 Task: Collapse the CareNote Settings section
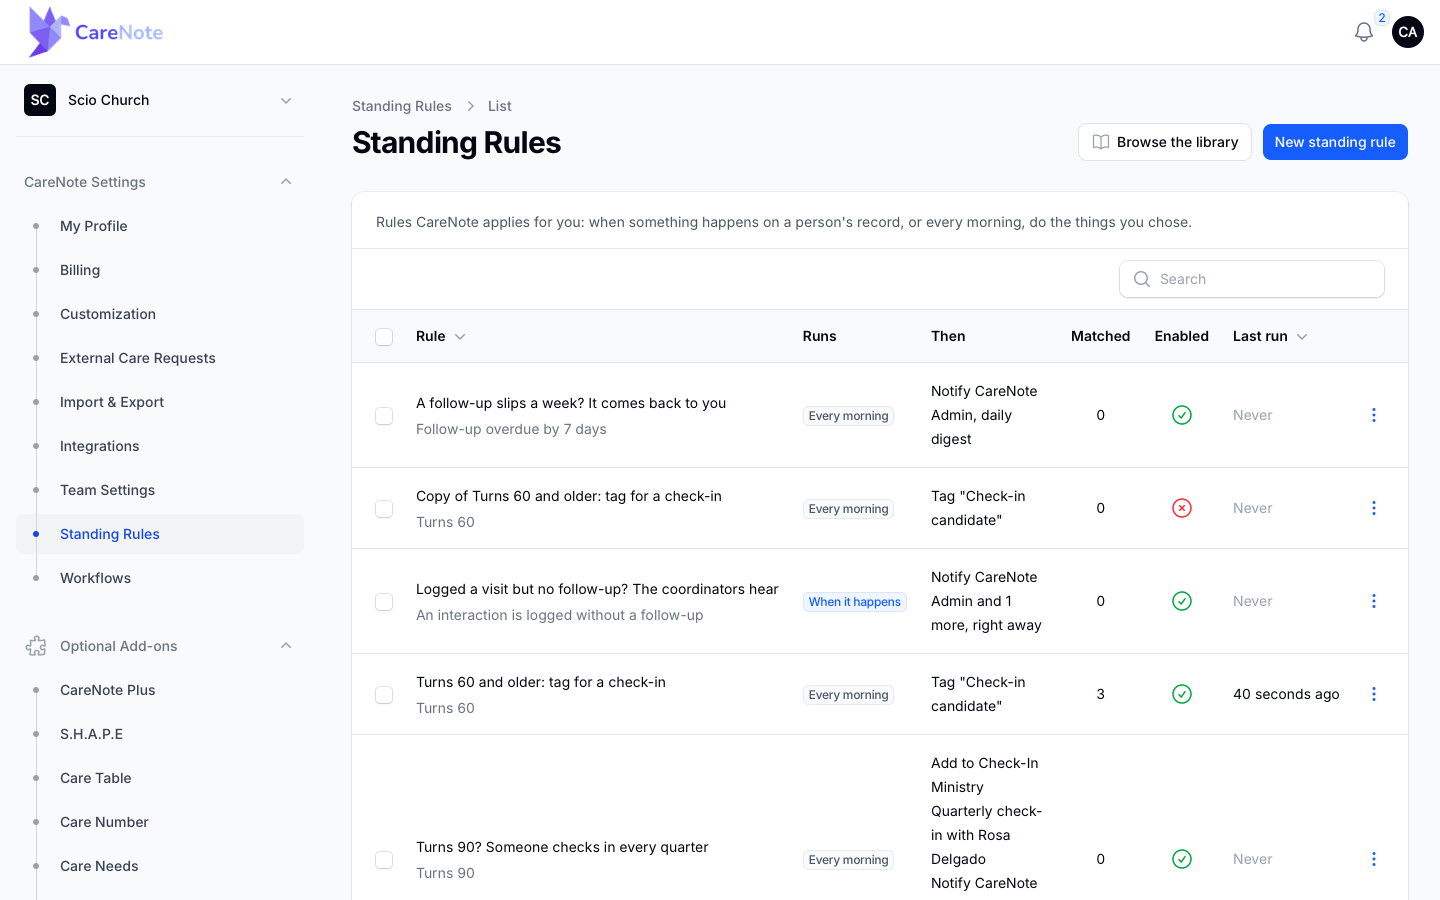tap(286, 182)
